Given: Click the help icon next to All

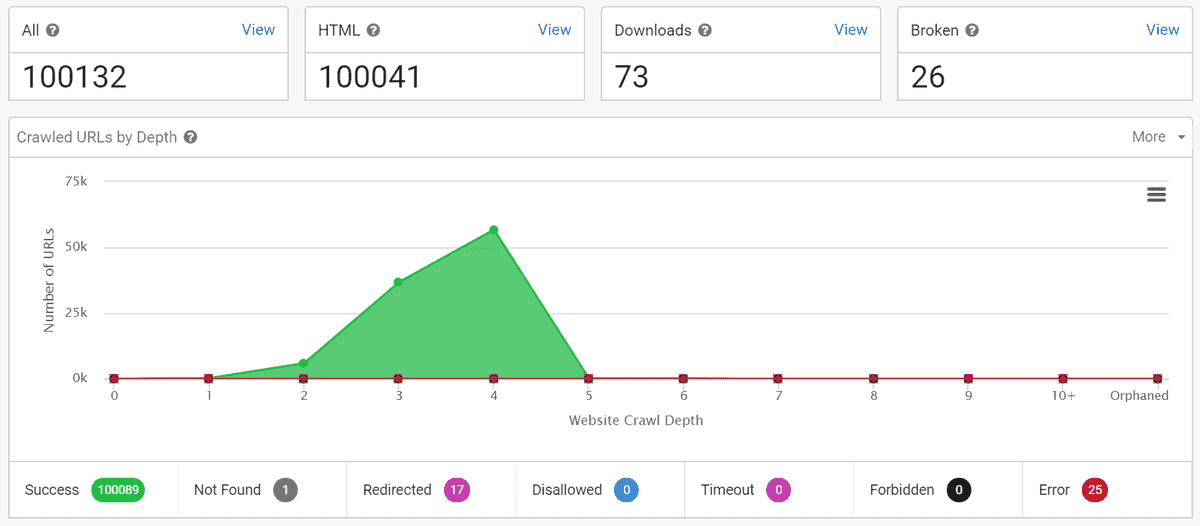Looking at the screenshot, I should click(53, 30).
